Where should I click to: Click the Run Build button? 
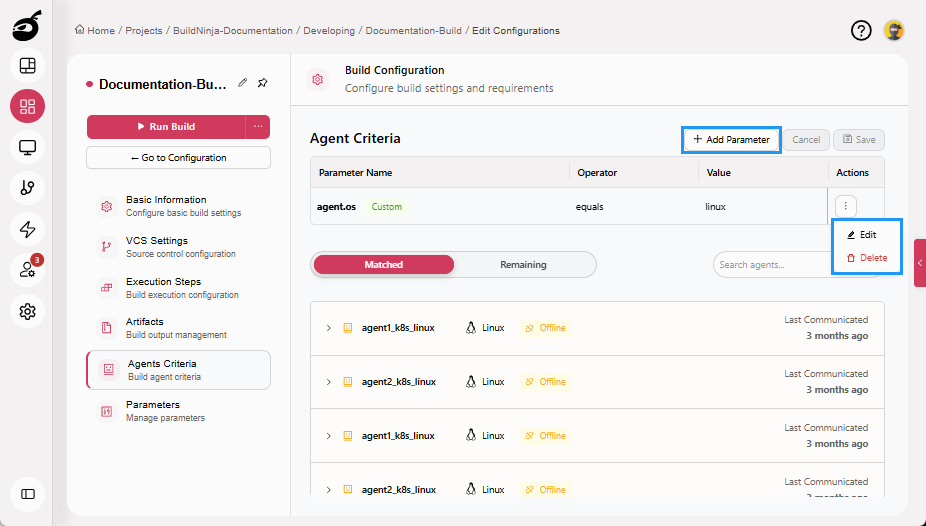pyautogui.click(x=166, y=126)
